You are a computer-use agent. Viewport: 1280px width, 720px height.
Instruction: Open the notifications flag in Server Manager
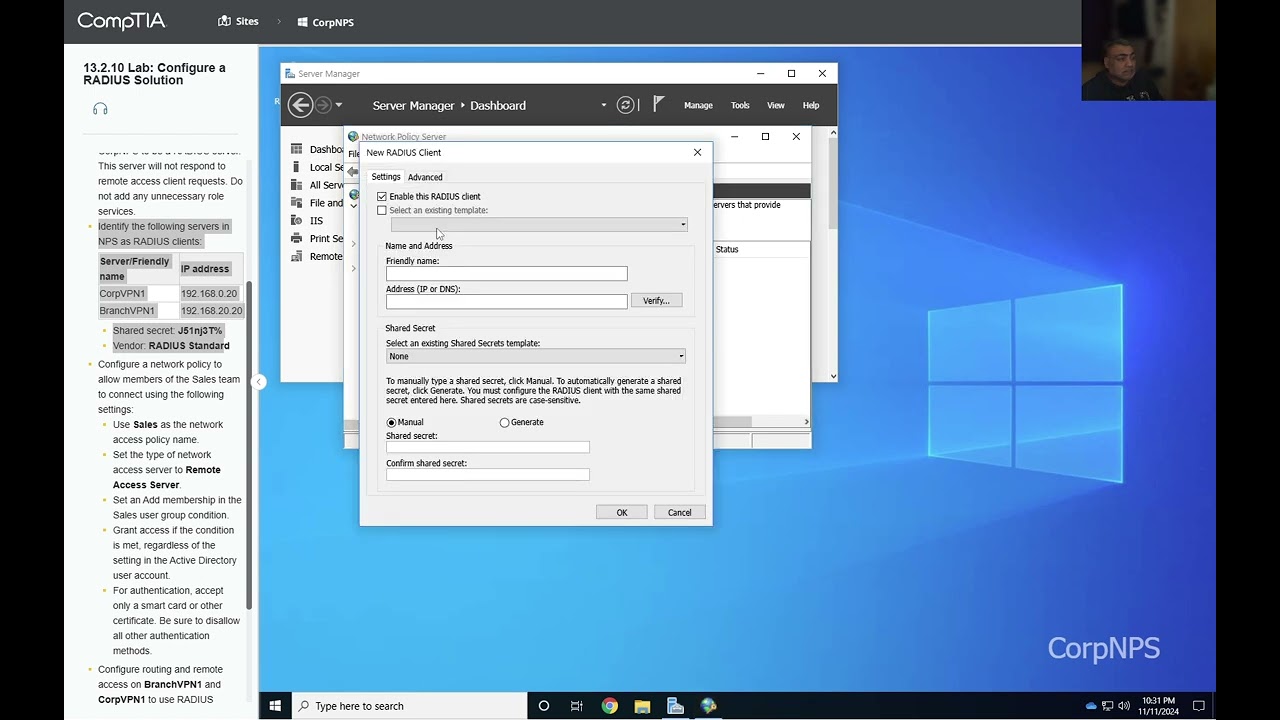[659, 104]
